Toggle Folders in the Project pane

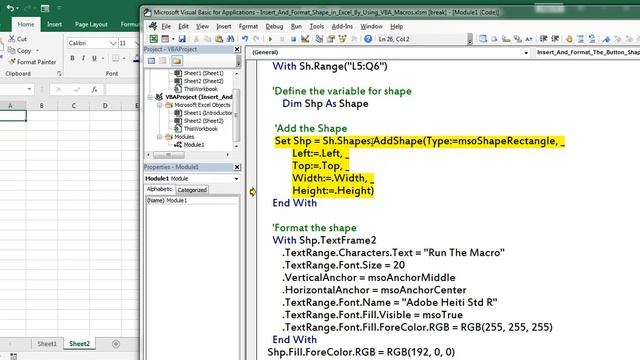pyautogui.click(x=176, y=61)
